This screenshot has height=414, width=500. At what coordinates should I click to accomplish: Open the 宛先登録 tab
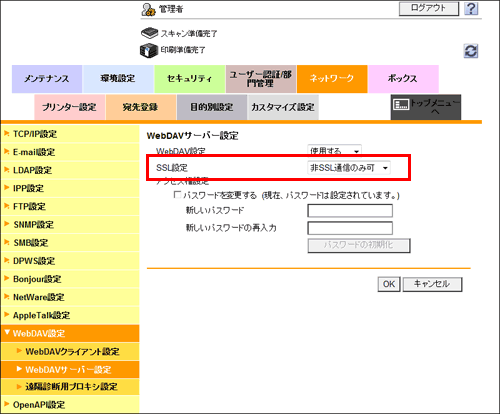pyautogui.click(x=141, y=107)
